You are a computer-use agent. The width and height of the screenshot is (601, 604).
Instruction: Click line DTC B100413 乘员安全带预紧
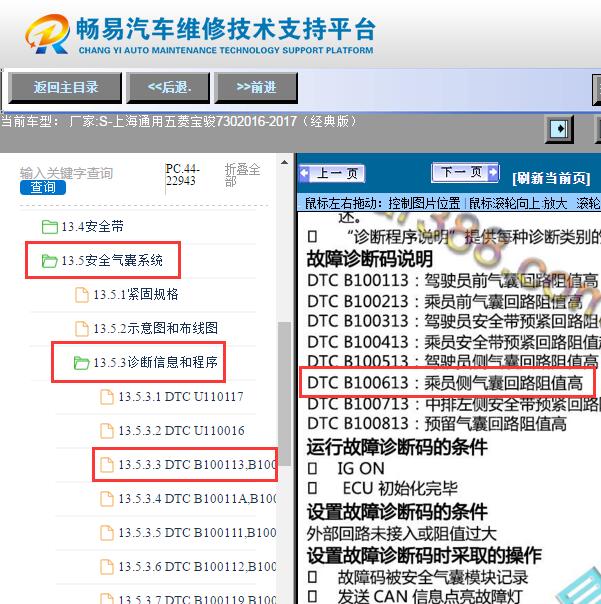click(453, 342)
